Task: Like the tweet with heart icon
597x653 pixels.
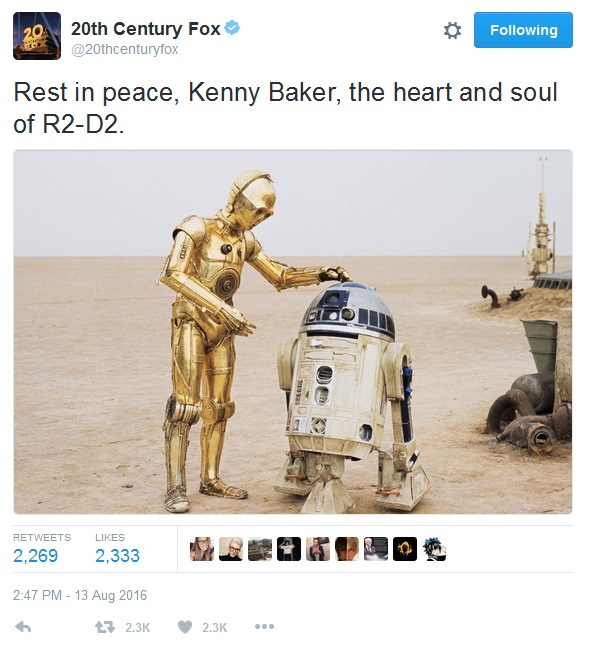Action: pyautogui.click(x=185, y=627)
